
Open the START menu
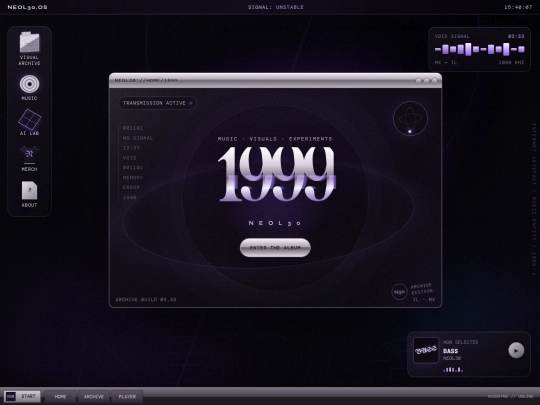[x=22, y=396]
